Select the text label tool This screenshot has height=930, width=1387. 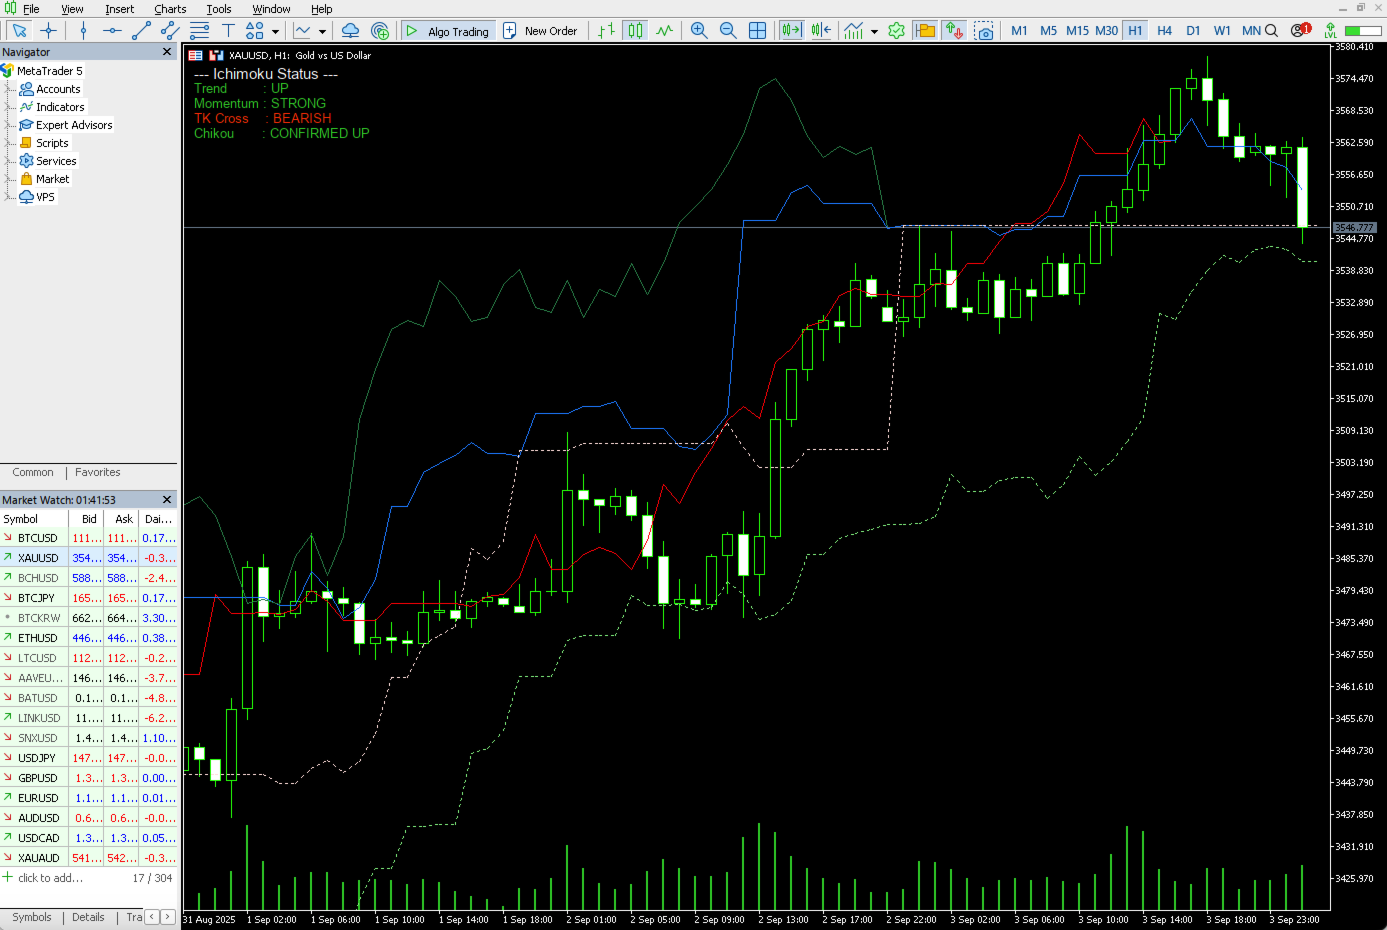tap(228, 31)
